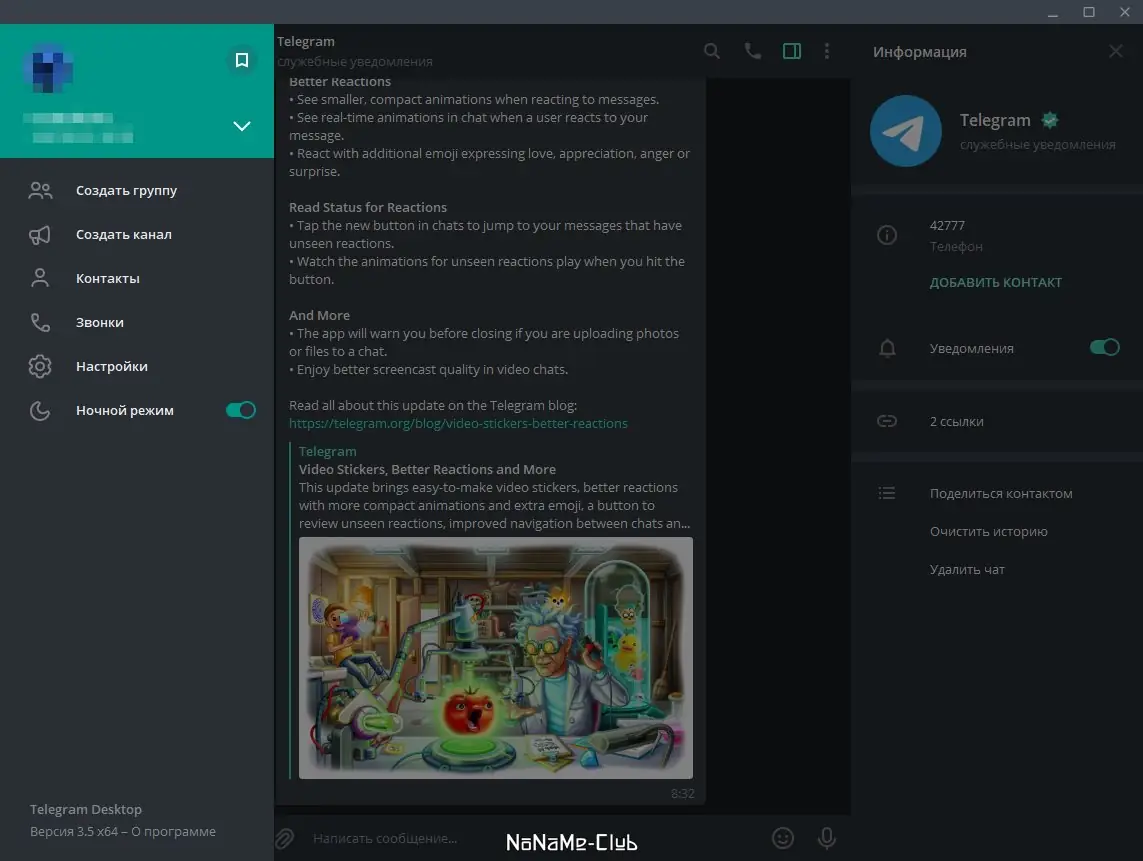This screenshot has height=861, width=1143.
Task: Click "О программе" link
Action: click(x=173, y=831)
